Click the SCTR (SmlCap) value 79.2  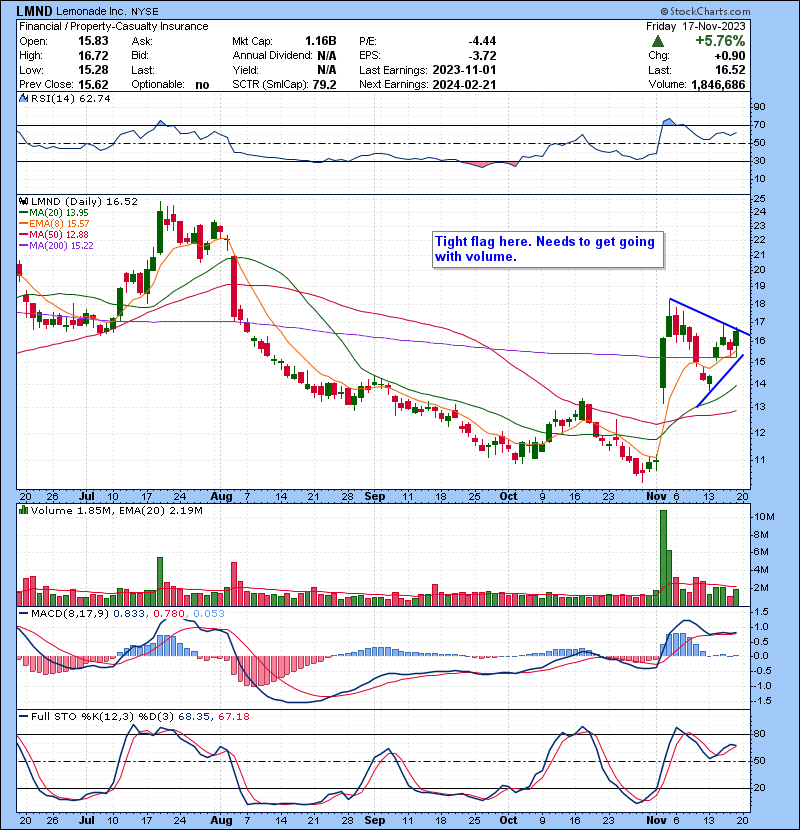pyautogui.click(x=325, y=85)
